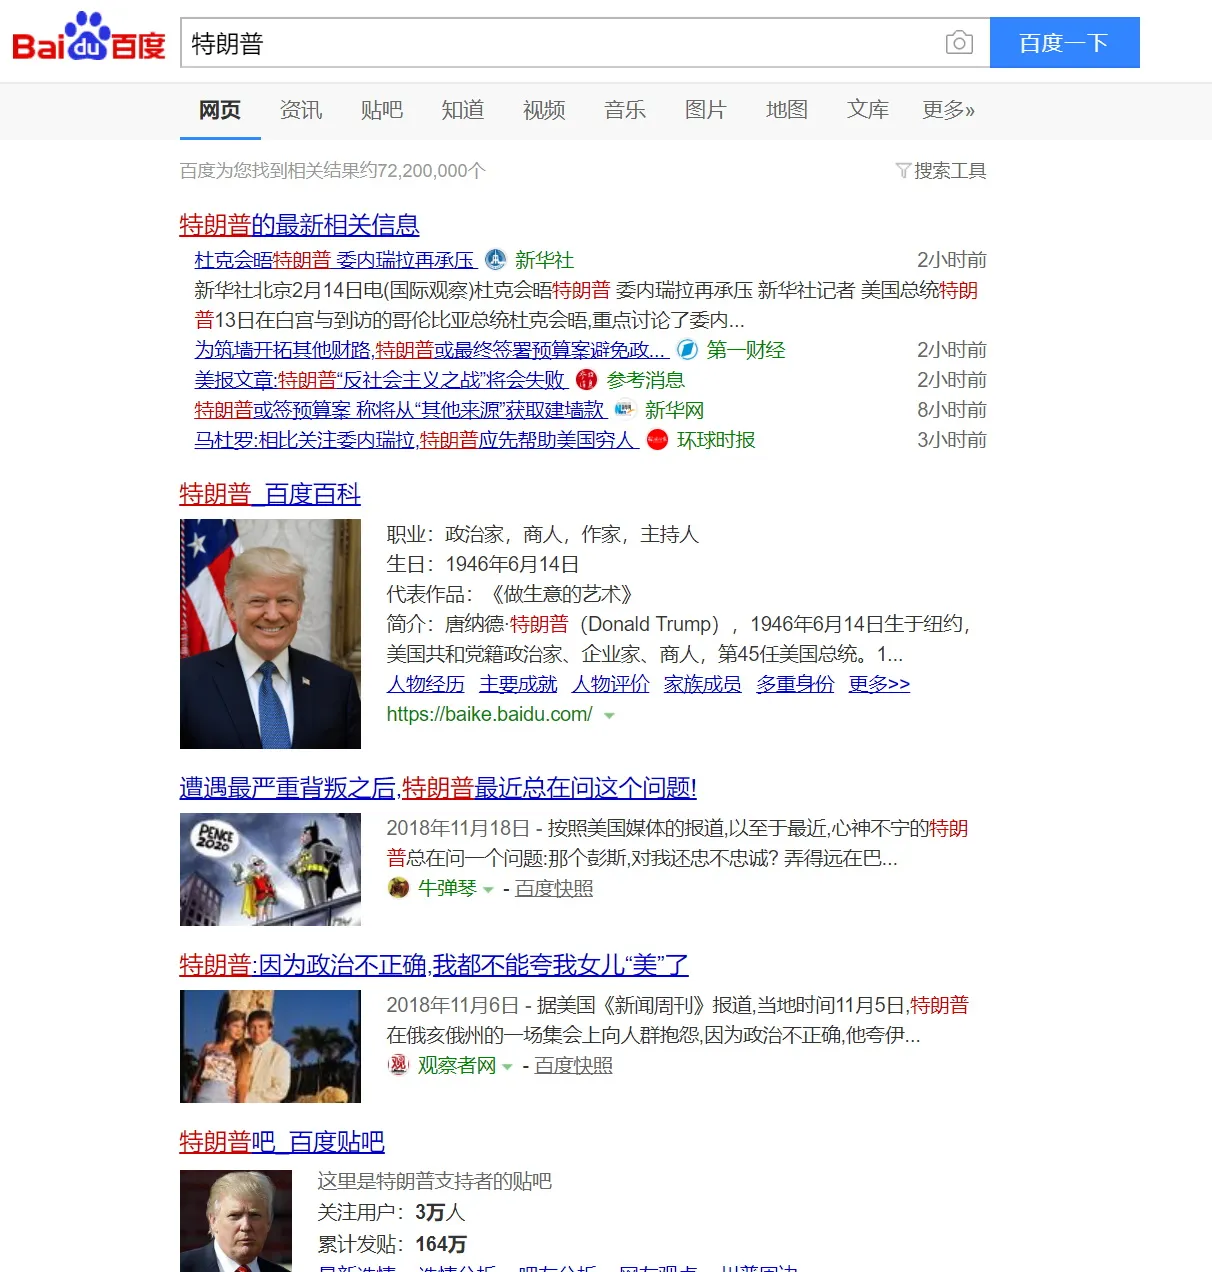Open the 家族成员 sublink
Screen dimensions: 1212x1272
tap(703, 684)
